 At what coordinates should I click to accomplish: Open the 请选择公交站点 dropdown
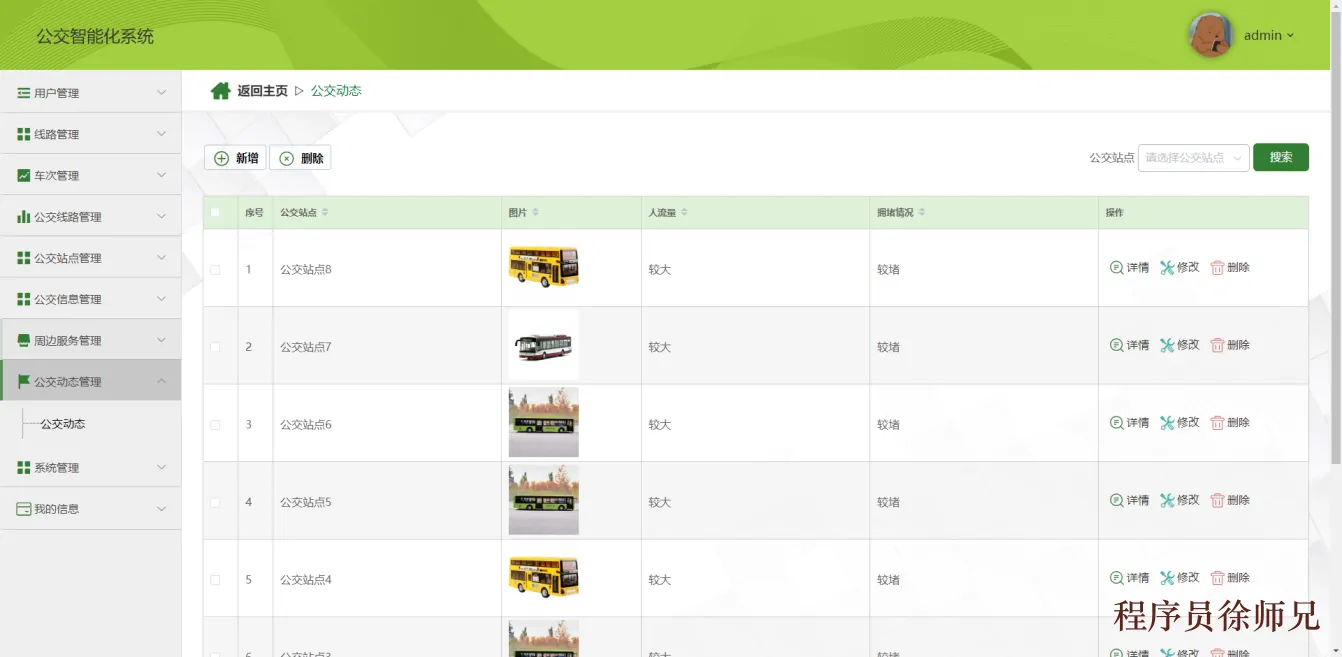1194,157
